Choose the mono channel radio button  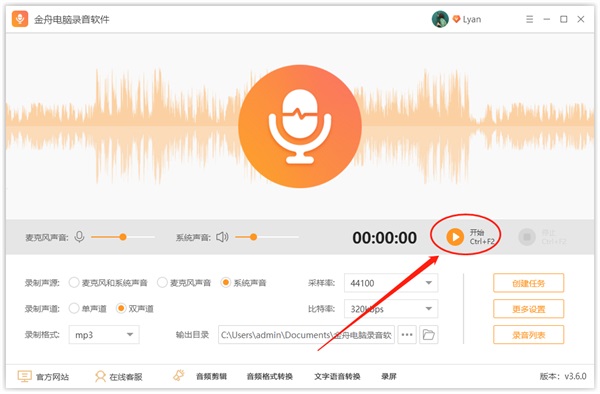tap(74, 308)
